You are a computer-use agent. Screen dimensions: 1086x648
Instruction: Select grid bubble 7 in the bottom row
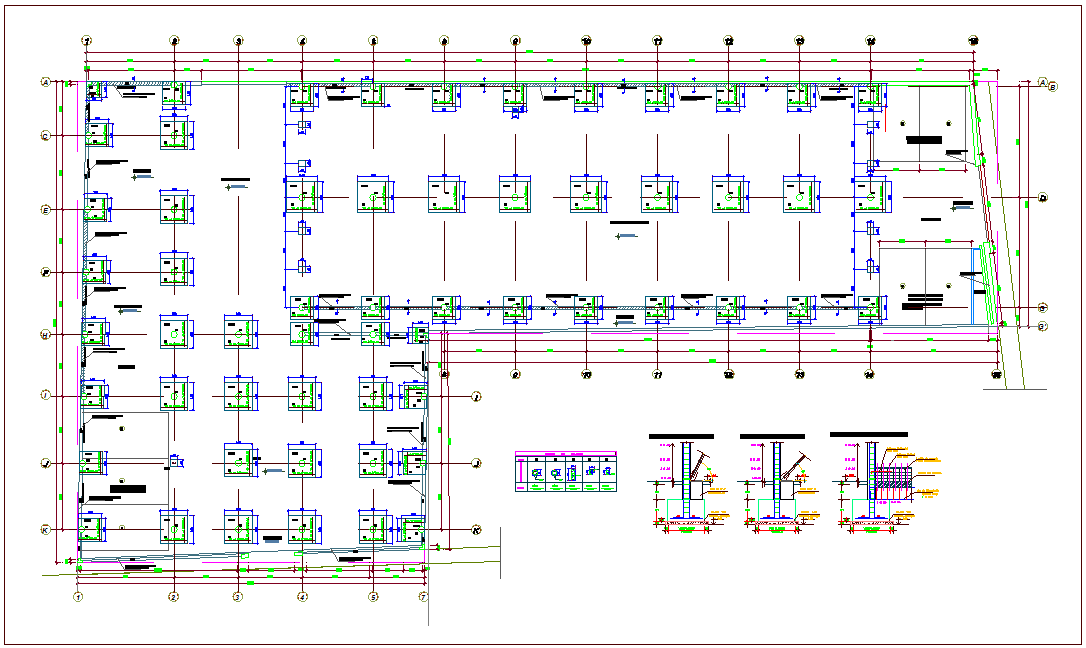pyautogui.click(x=423, y=597)
